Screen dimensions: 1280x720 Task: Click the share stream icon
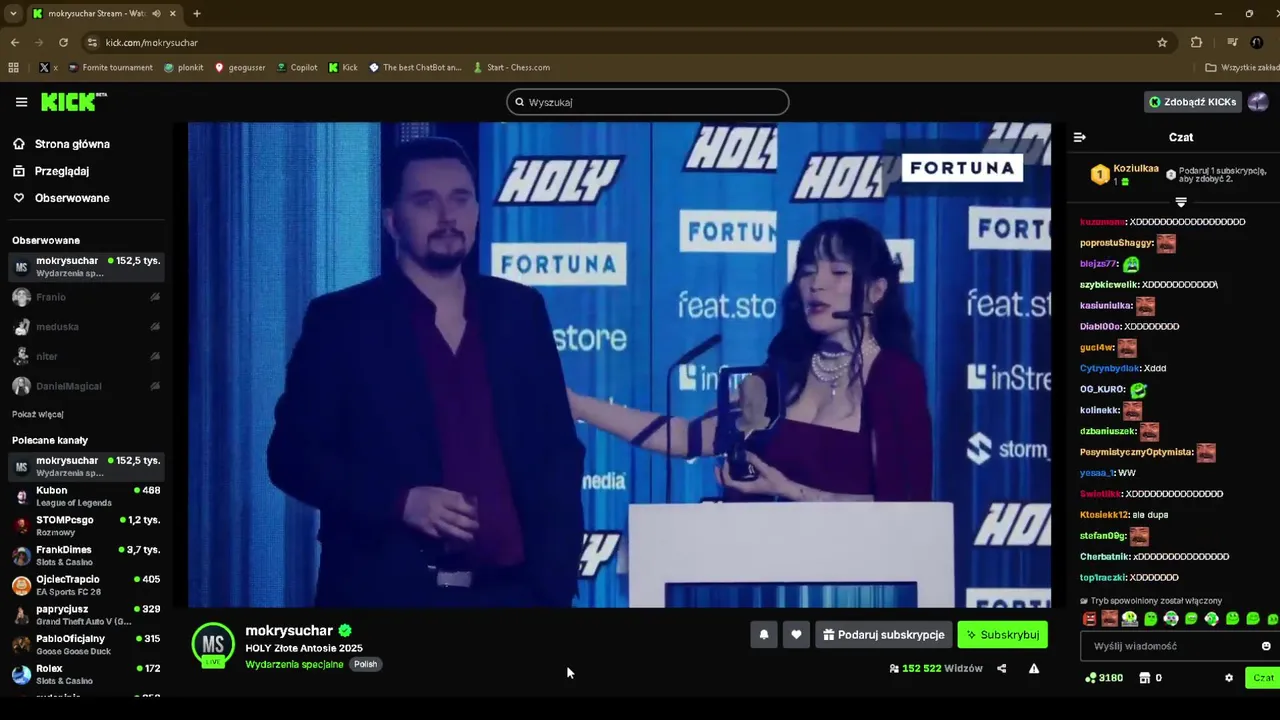[1001, 668]
